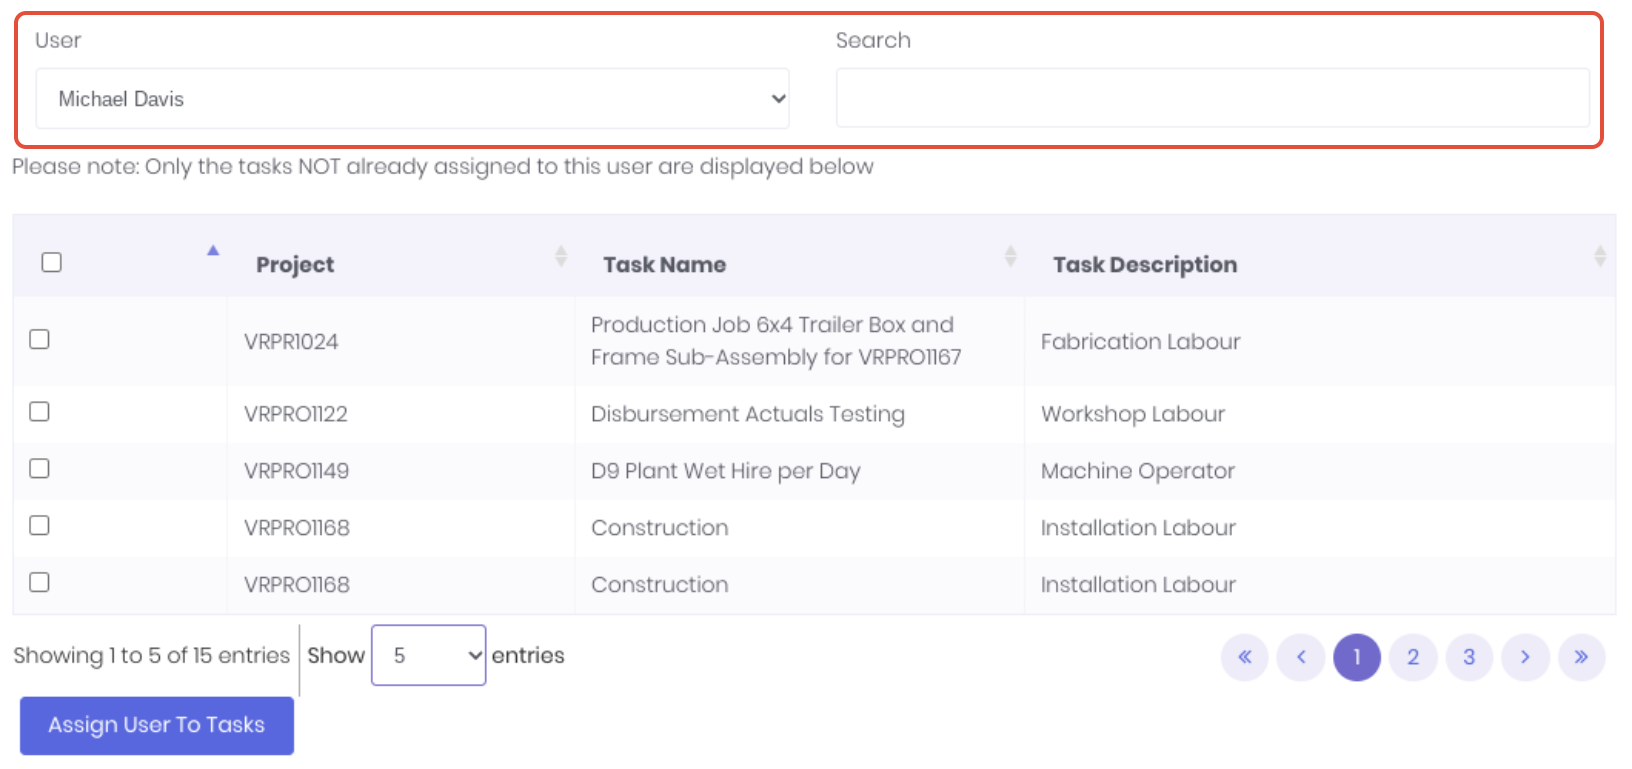
Task: Click sort arrow in checkbox column header
Action: (x=213, y=251)
